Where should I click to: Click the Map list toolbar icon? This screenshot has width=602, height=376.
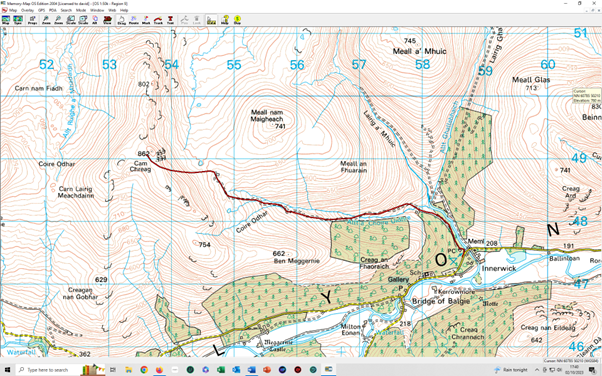[5, 20]
